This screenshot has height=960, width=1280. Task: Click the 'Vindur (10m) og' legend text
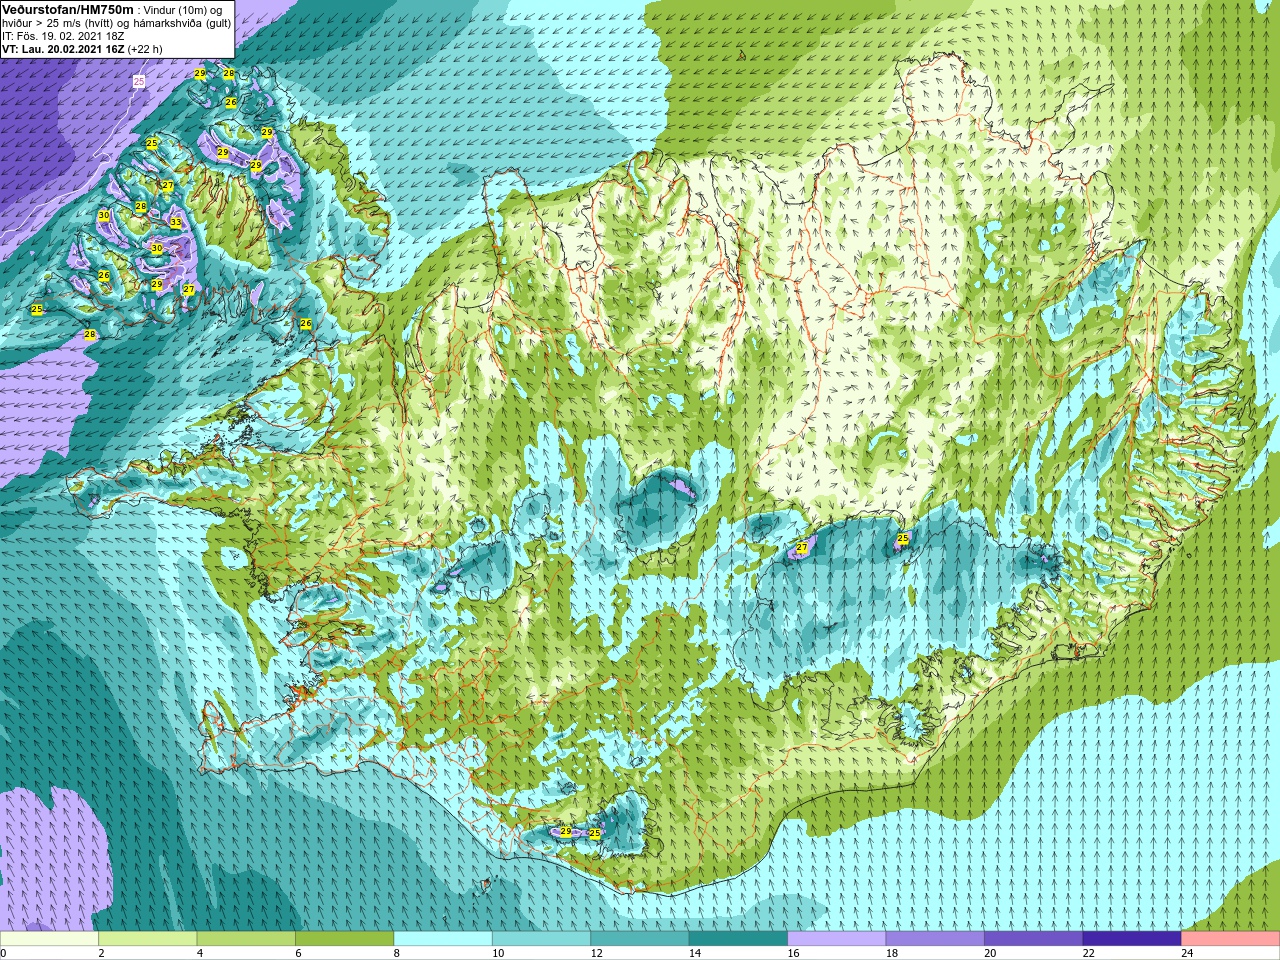183,10
